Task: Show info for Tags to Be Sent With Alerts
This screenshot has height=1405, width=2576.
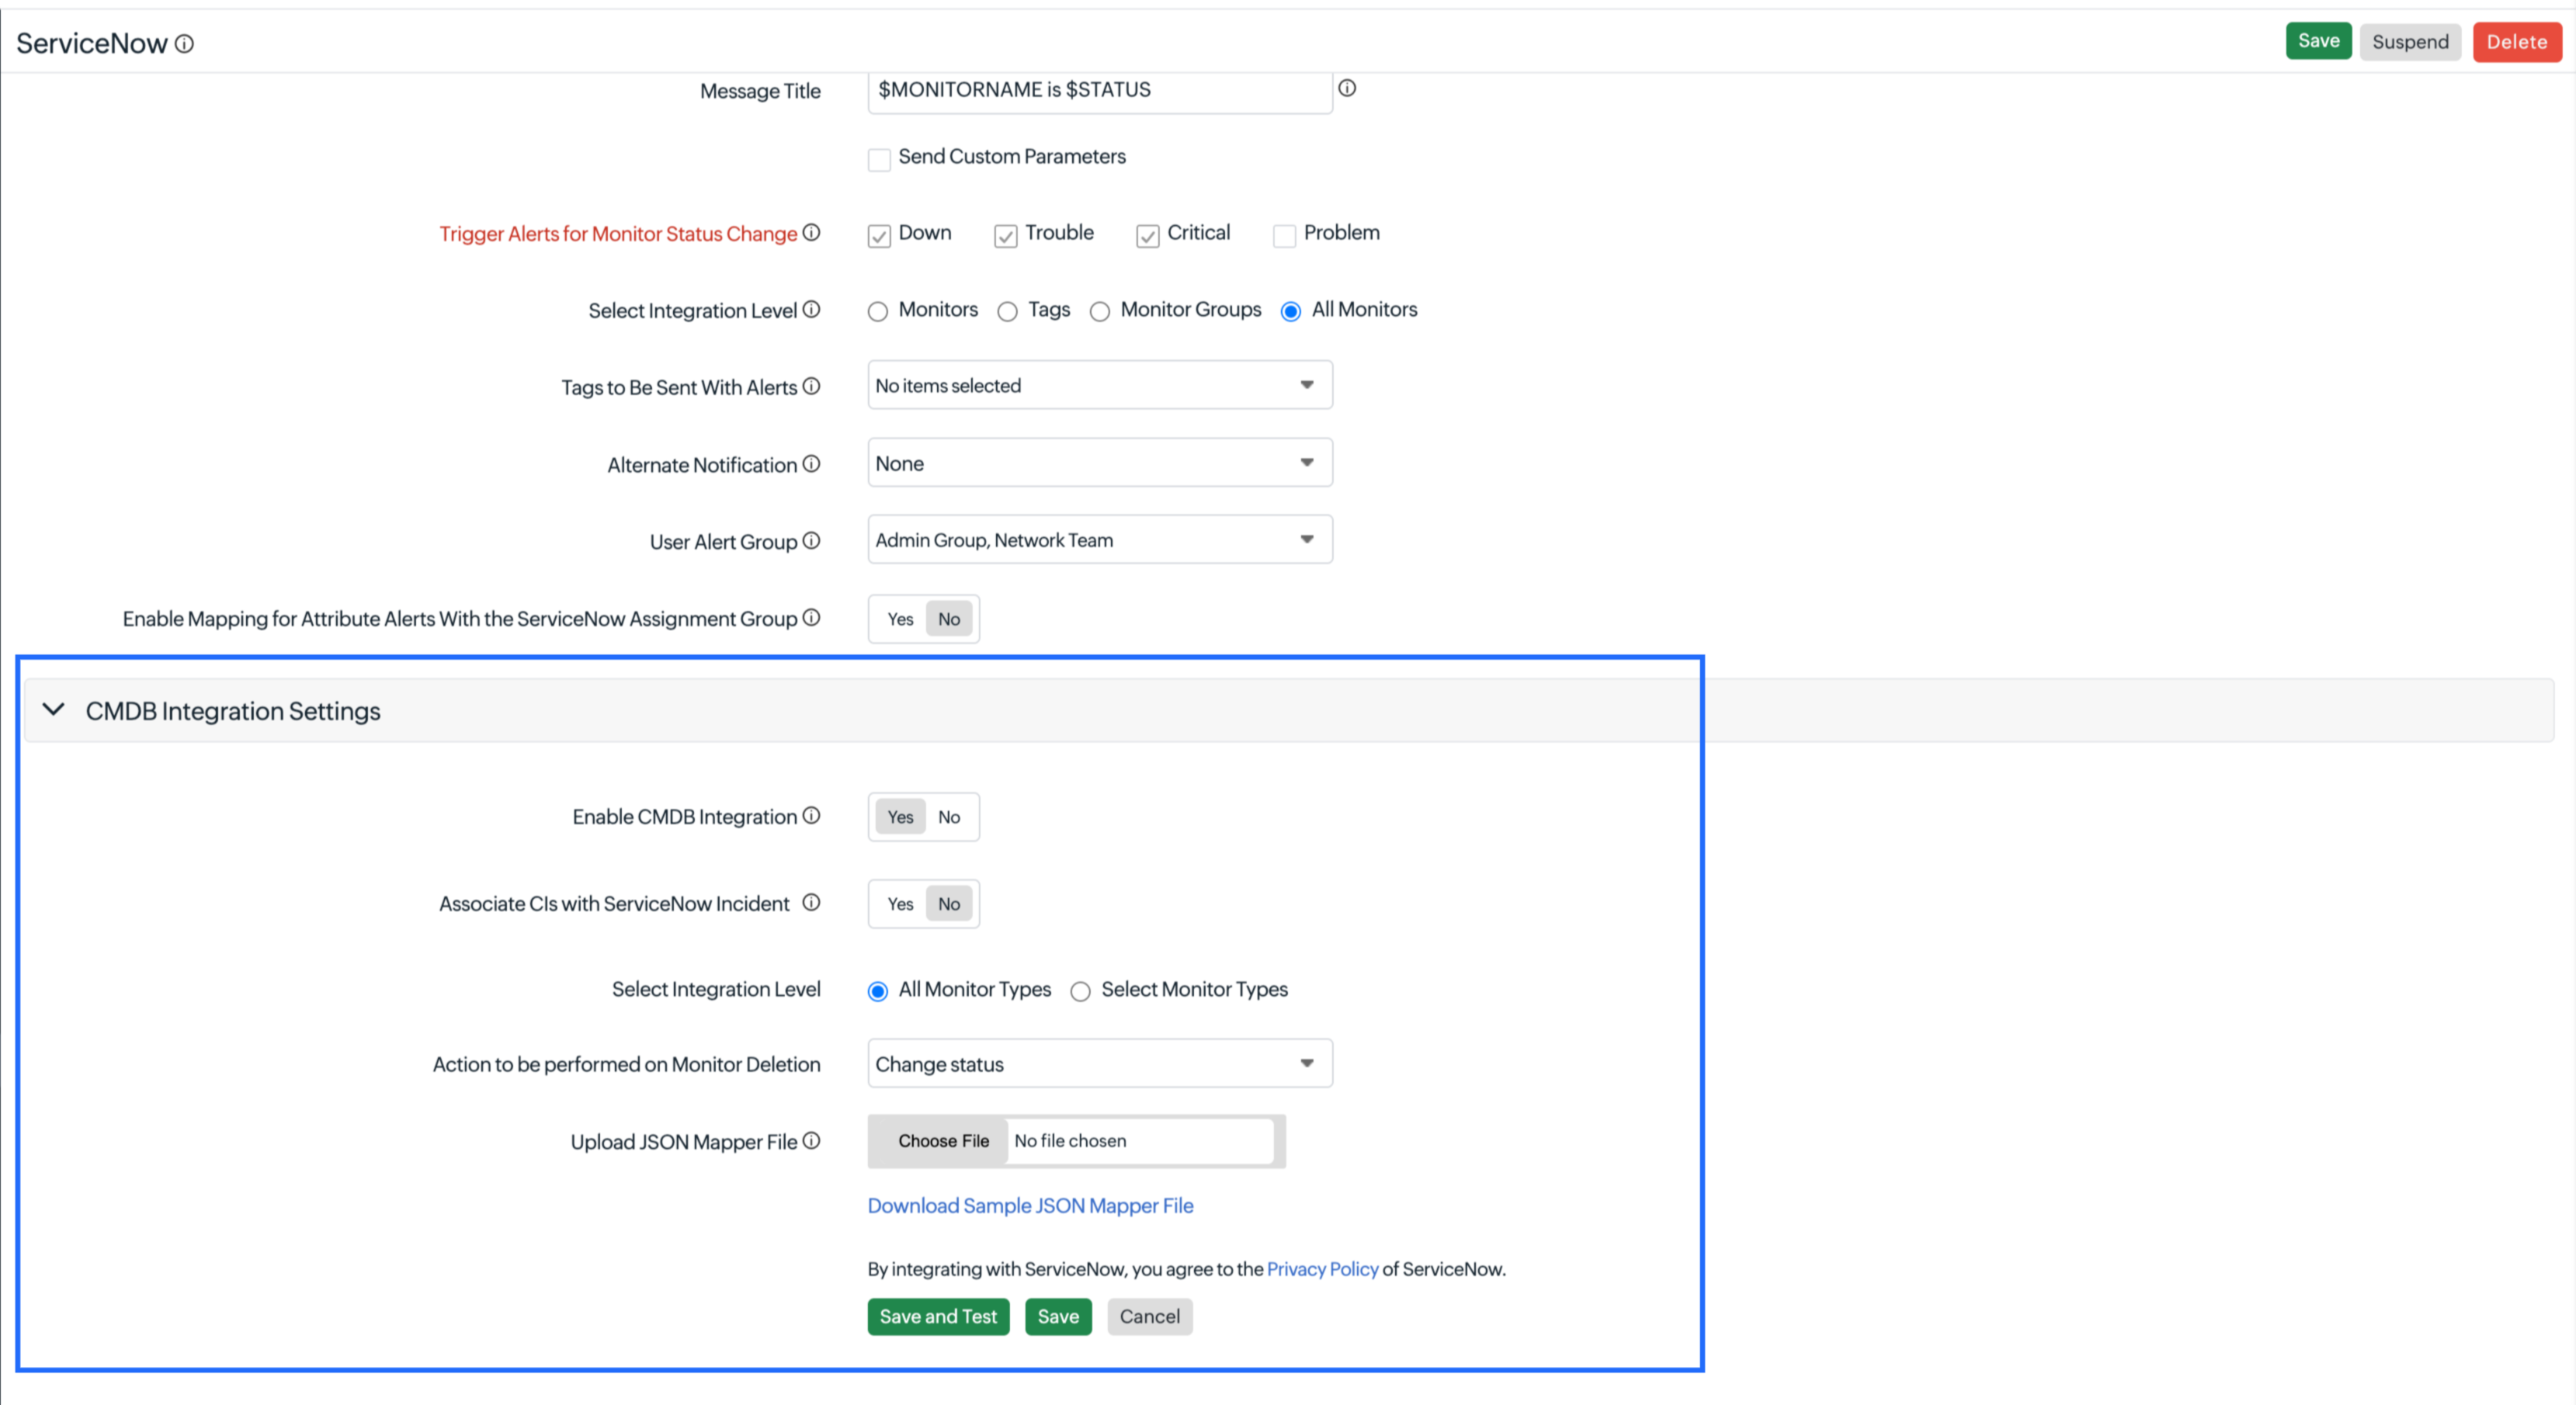Action: pyautogui.click(x=811, y=386)
